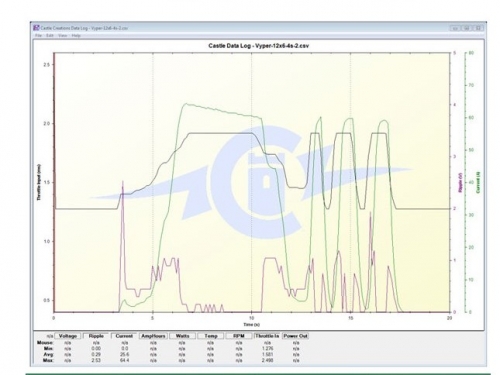Minimize the Data Log window
This screenshot has height=375, width=500.
click(x=455, y=28)
